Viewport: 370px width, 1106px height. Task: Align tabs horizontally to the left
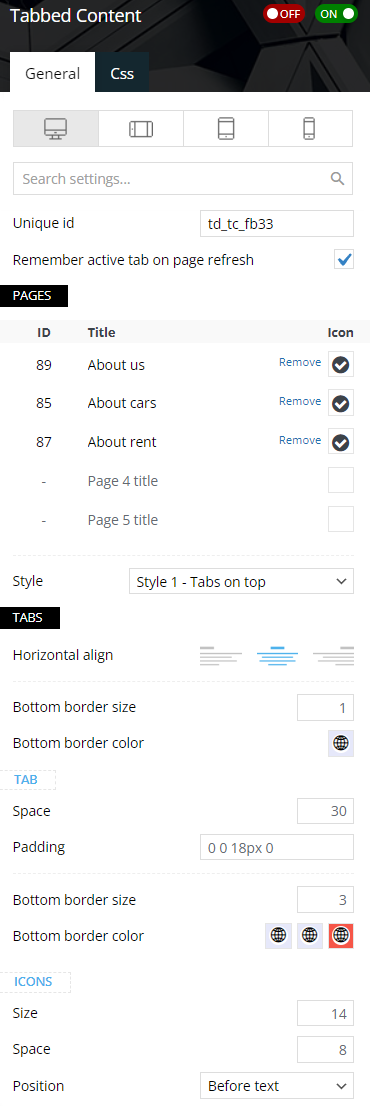pos(221,656)
